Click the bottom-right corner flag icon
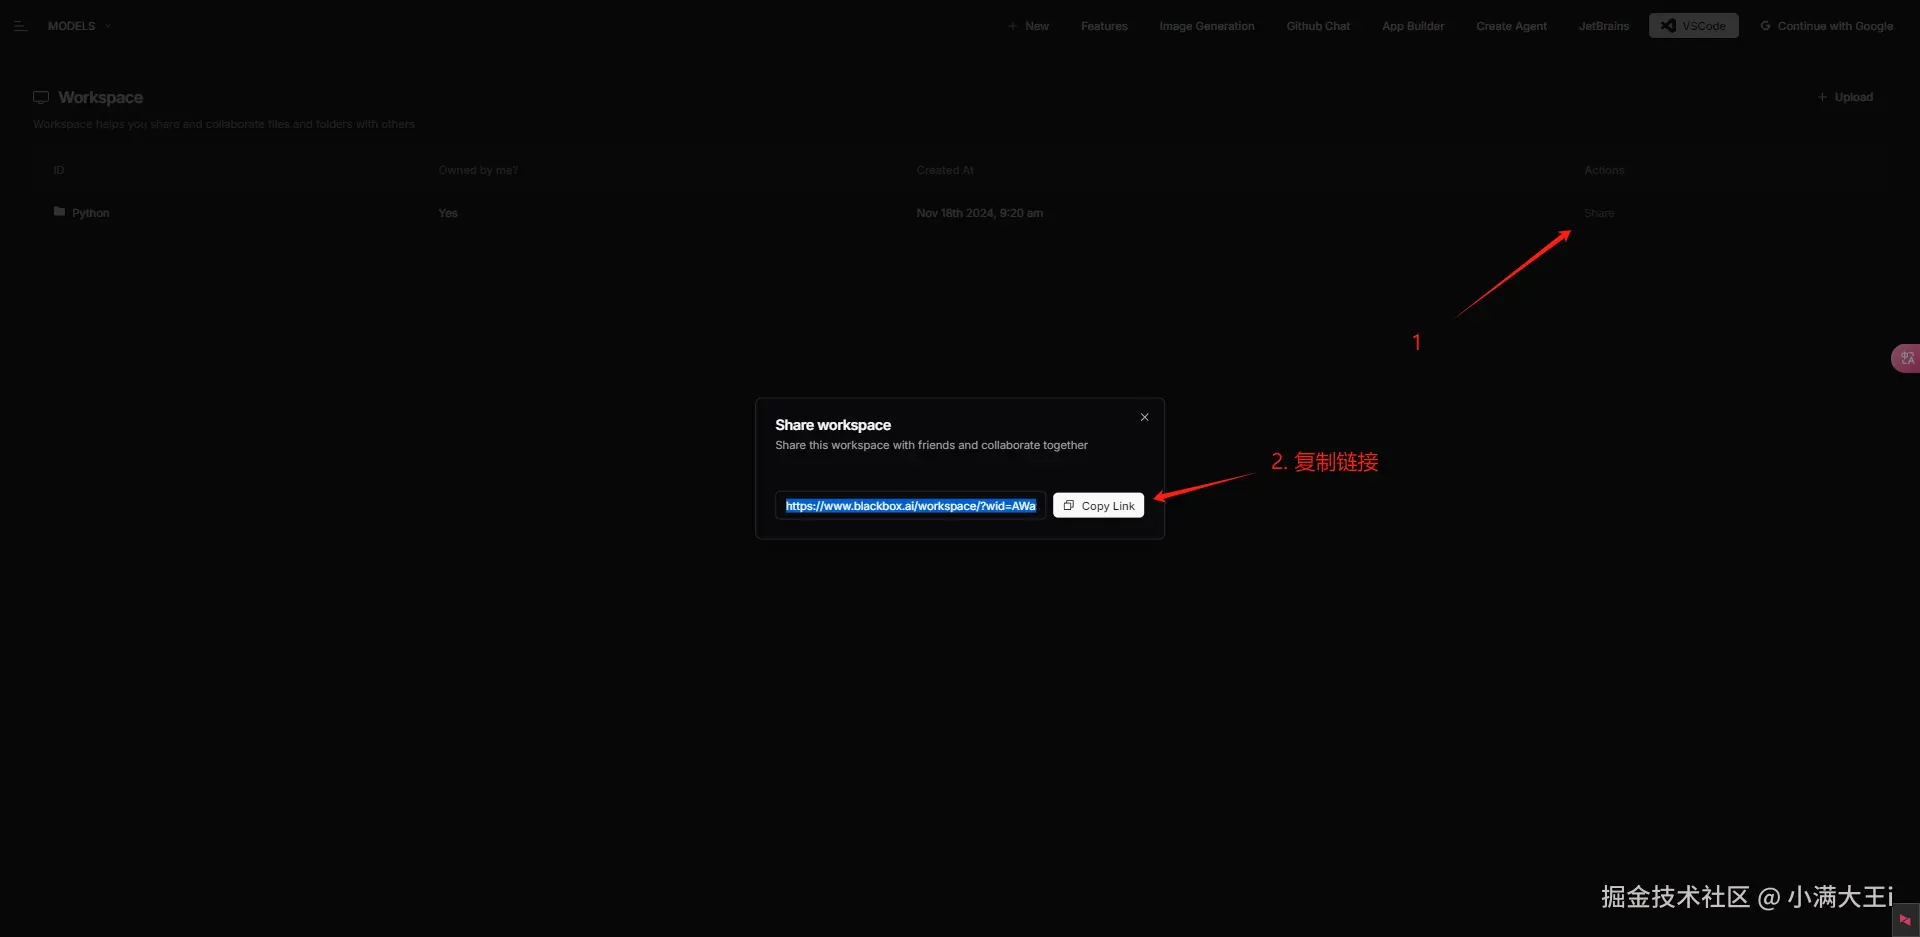1920x937 pixels. (x=1905, y=920)
